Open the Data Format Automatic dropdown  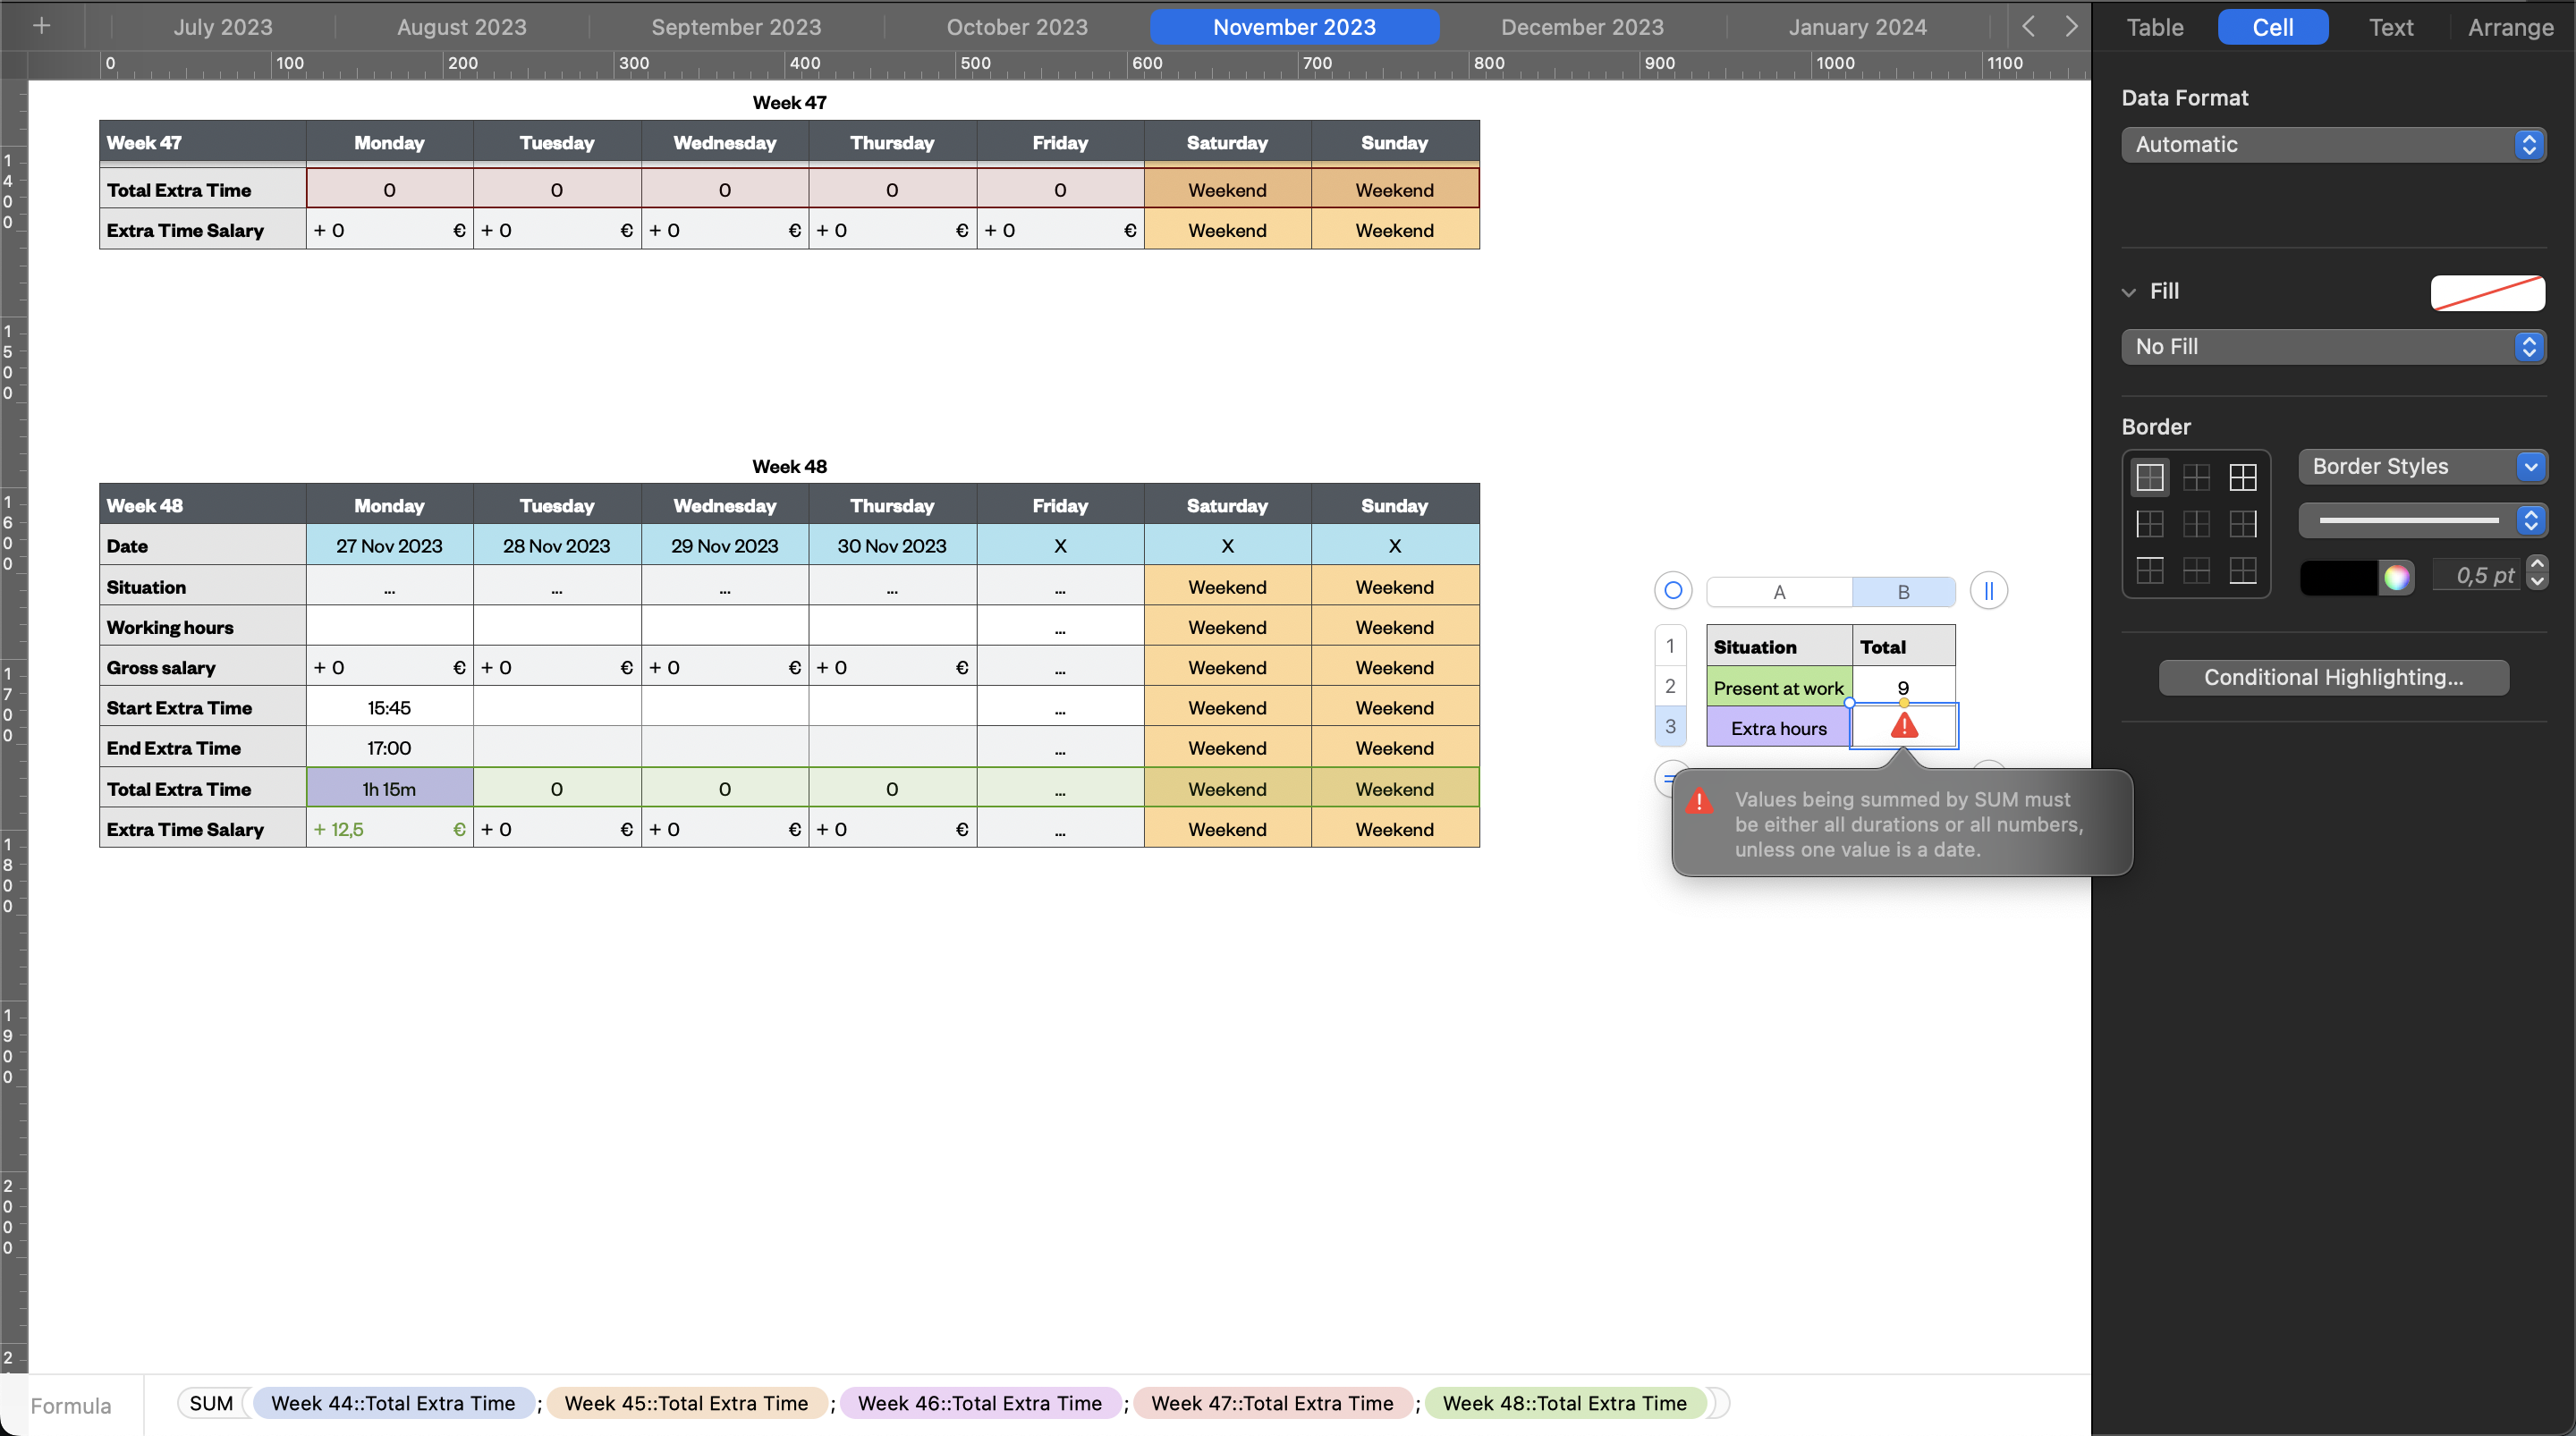(2333, 144)
